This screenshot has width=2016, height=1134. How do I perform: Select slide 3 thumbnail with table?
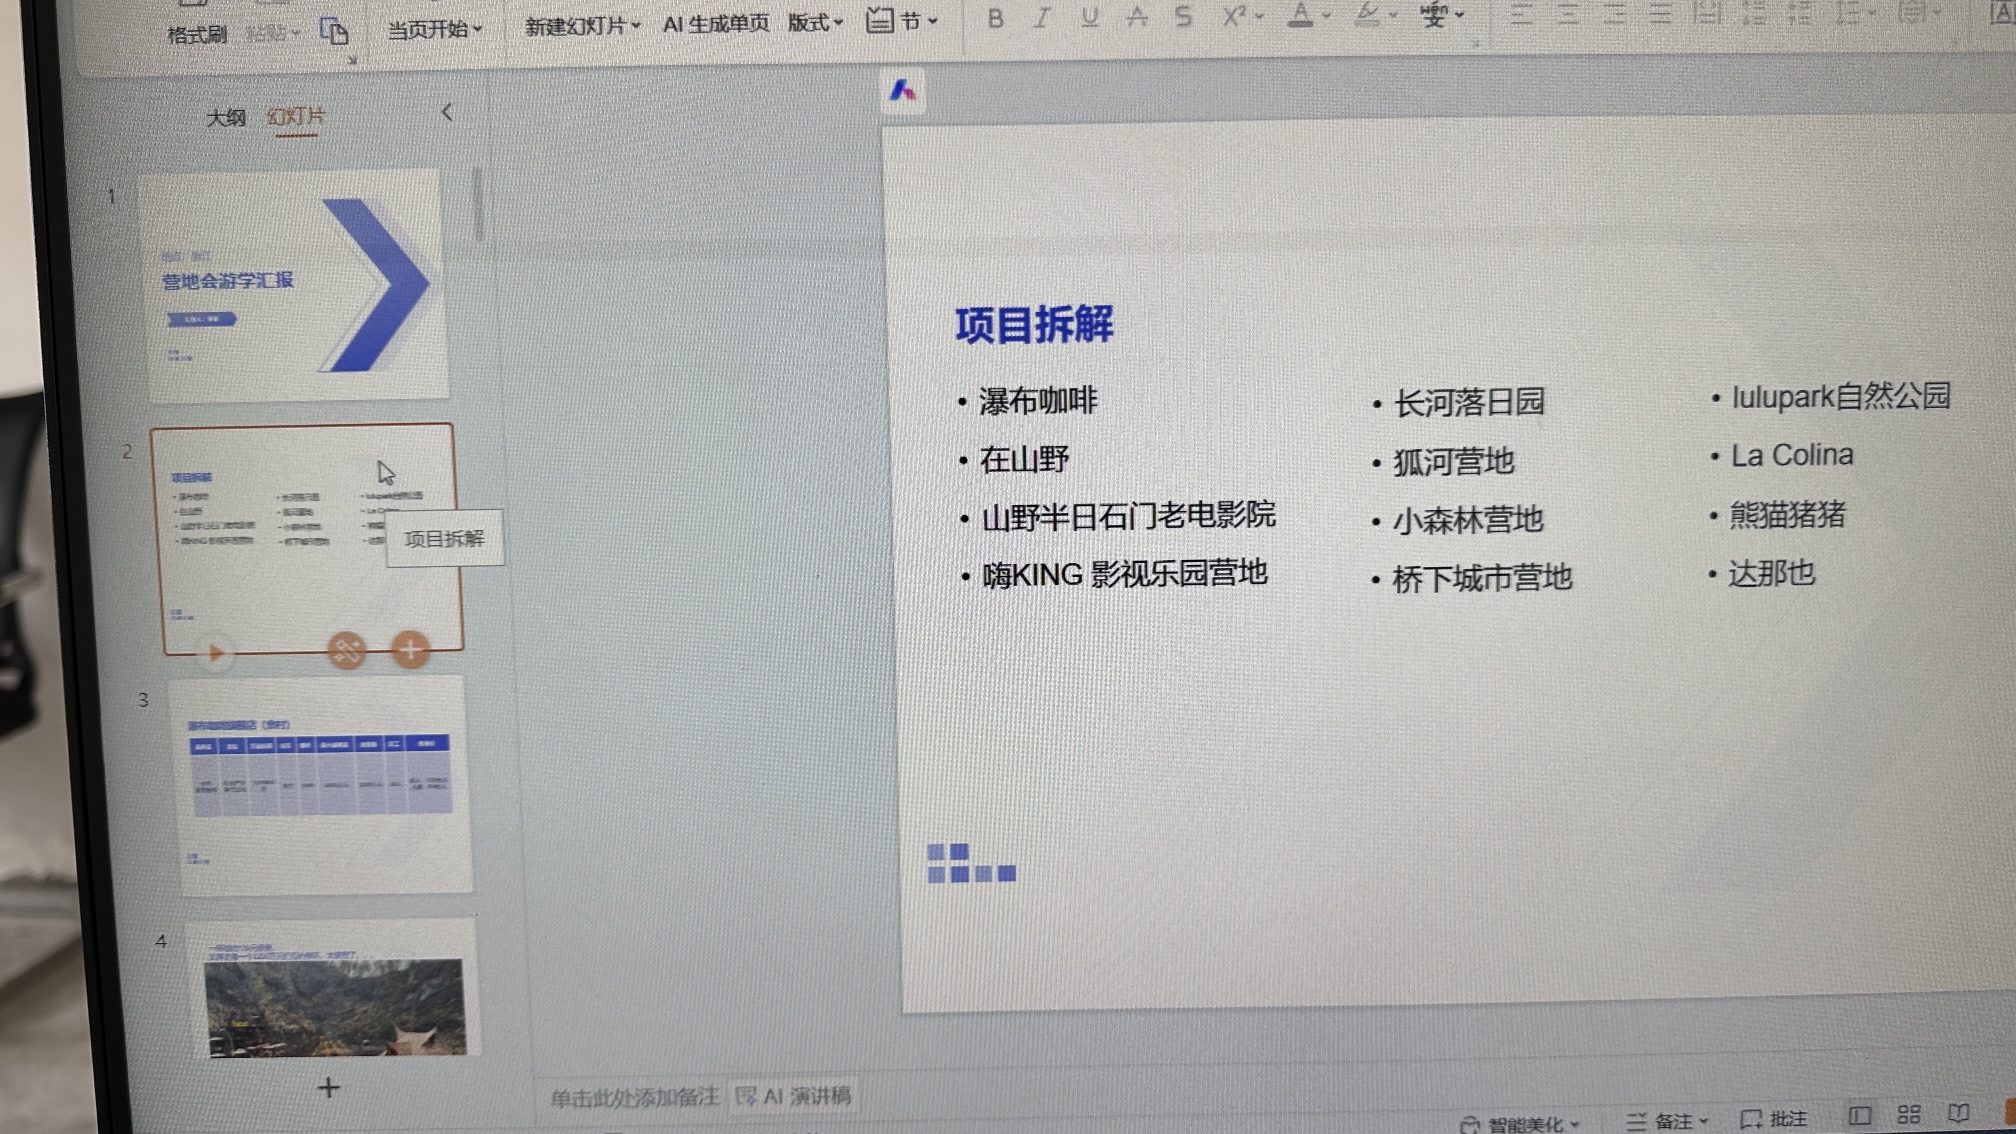(320, 786)
